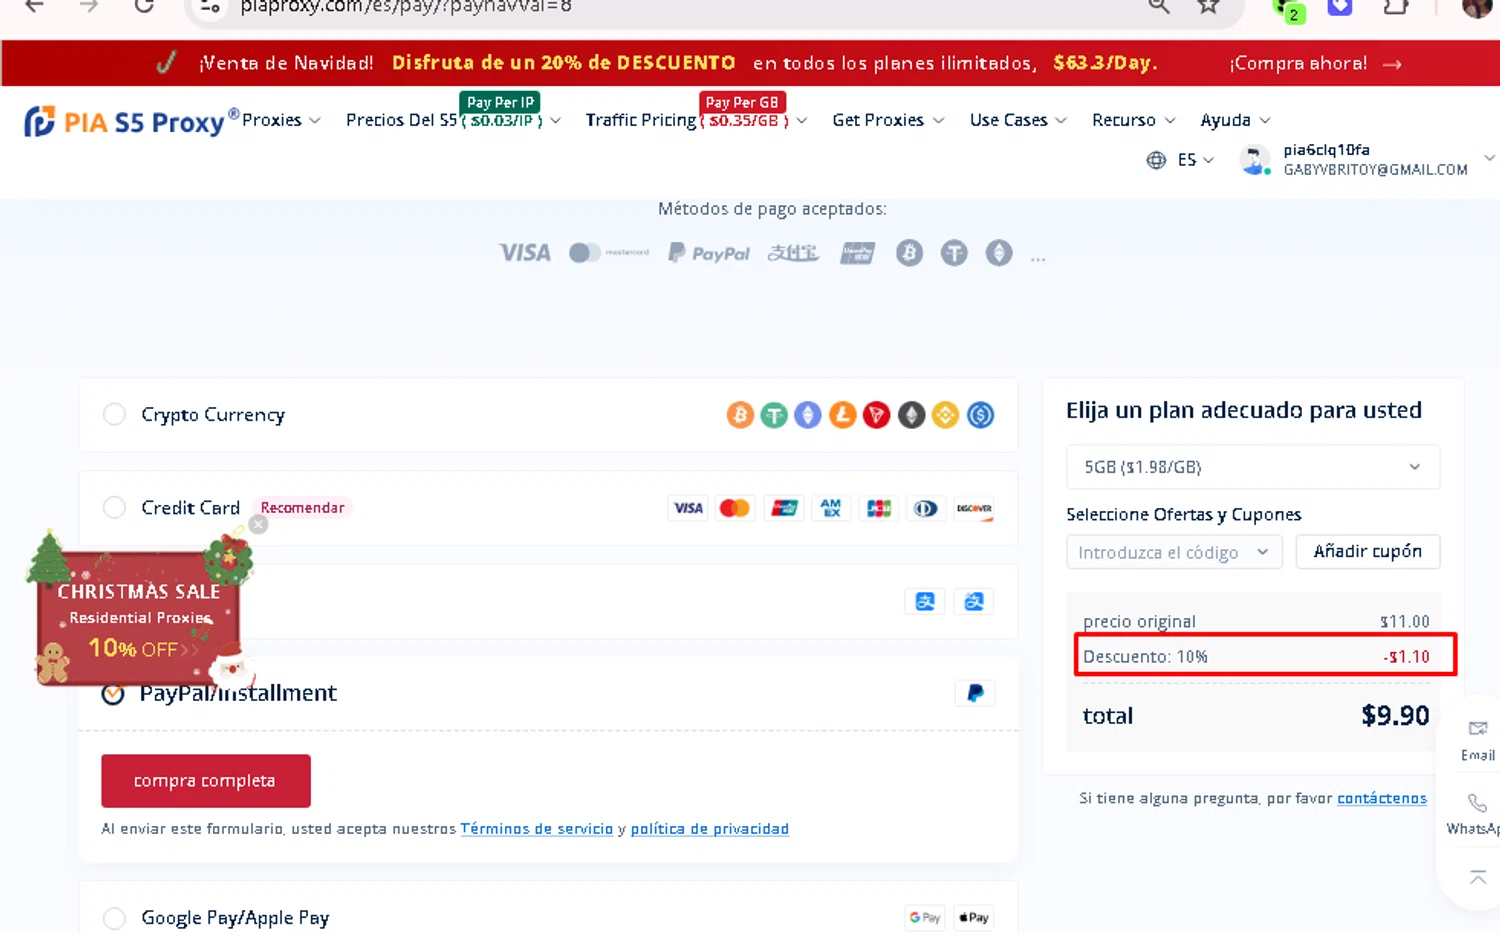The image size is (1500, 933).
Task: Open the Ayuda menu
Action: coord(1235,120)
